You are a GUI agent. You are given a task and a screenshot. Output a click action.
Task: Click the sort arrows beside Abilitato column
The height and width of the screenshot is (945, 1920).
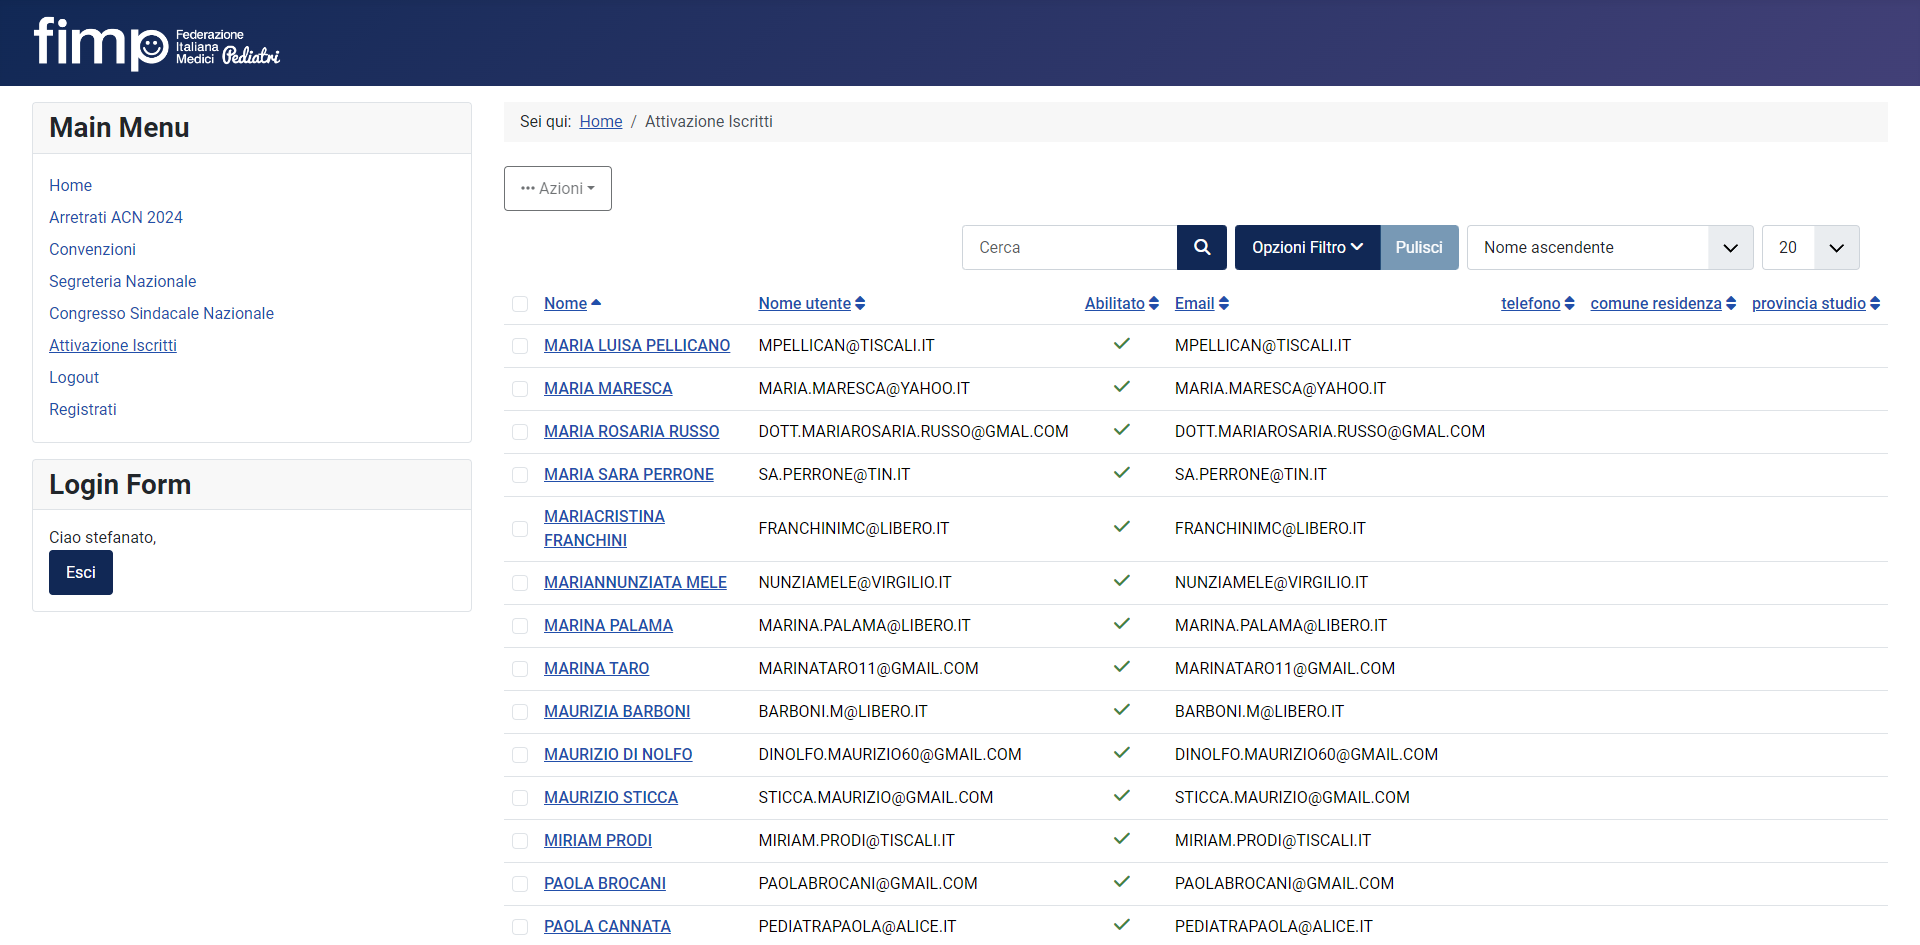point(1154,303)
